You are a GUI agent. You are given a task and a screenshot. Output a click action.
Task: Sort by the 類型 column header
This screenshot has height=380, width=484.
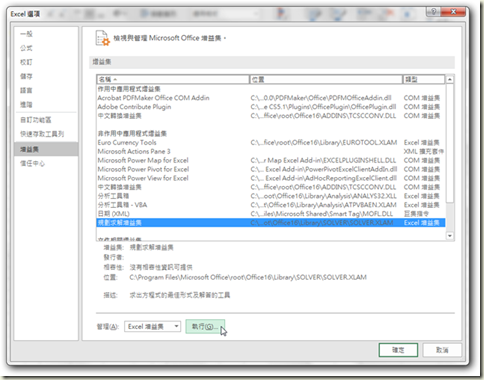424,79
